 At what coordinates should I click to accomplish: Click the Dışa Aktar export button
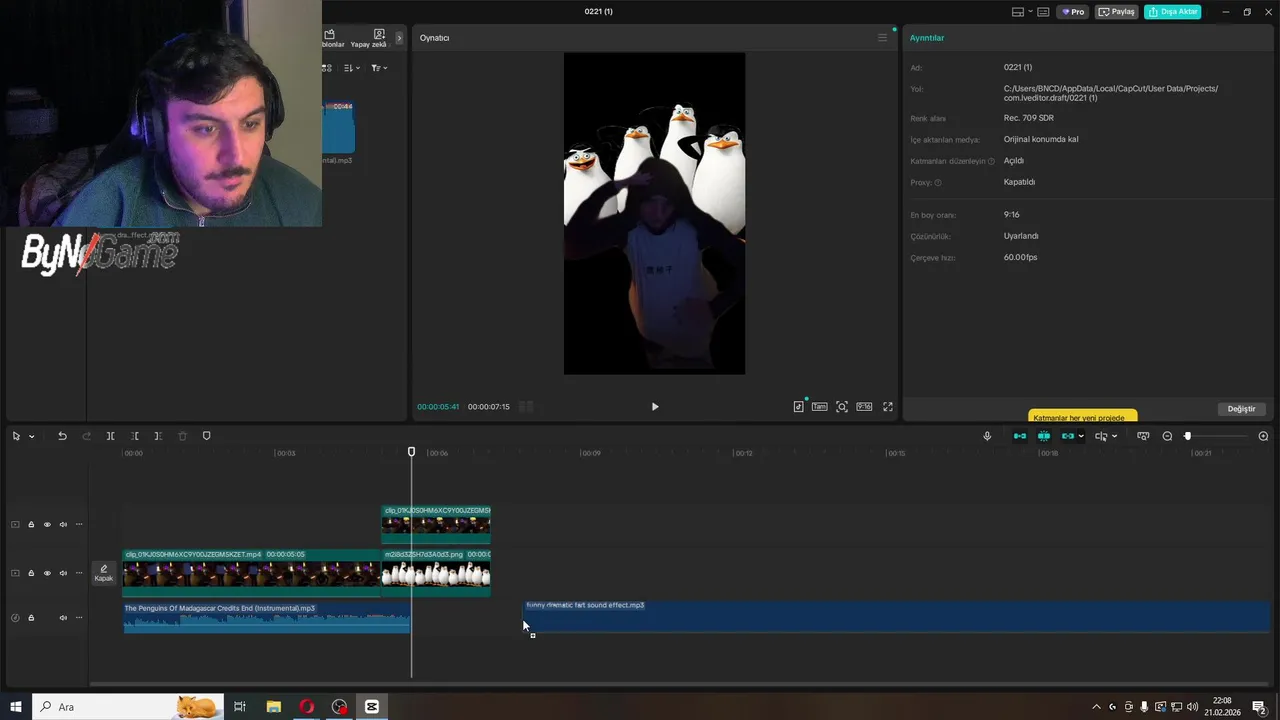click(x=1173, y=12)
